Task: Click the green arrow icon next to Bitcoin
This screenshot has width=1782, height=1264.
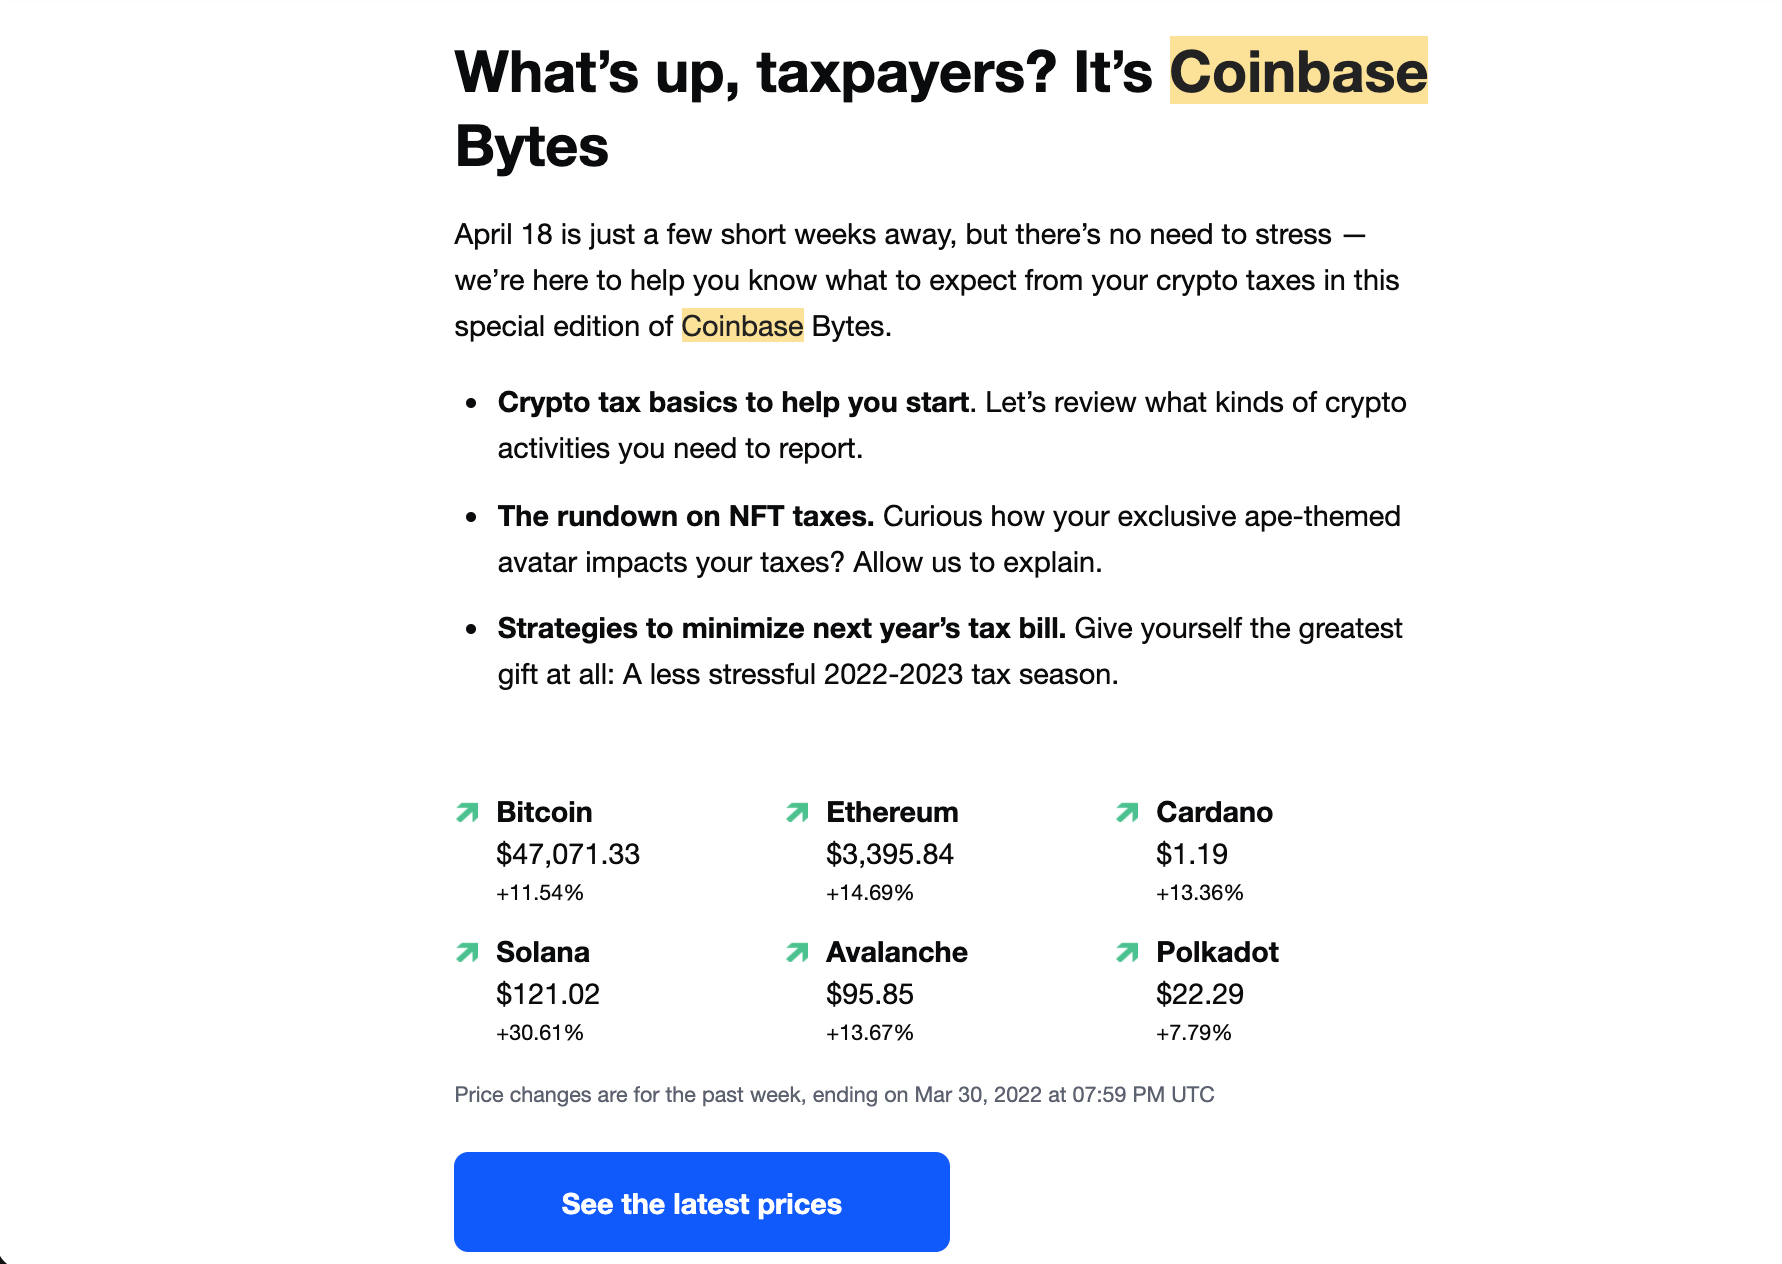Action: (466, 813)
